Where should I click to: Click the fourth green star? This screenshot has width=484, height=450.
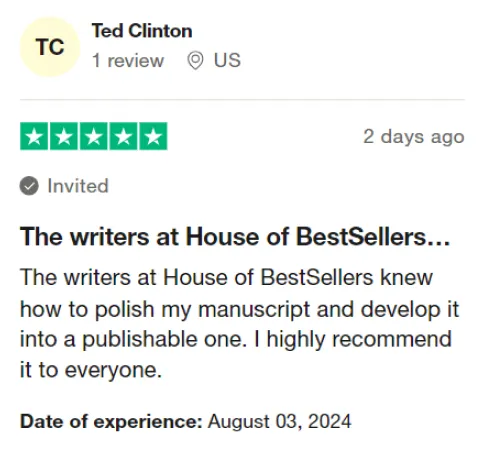click(x=123, y=136)
